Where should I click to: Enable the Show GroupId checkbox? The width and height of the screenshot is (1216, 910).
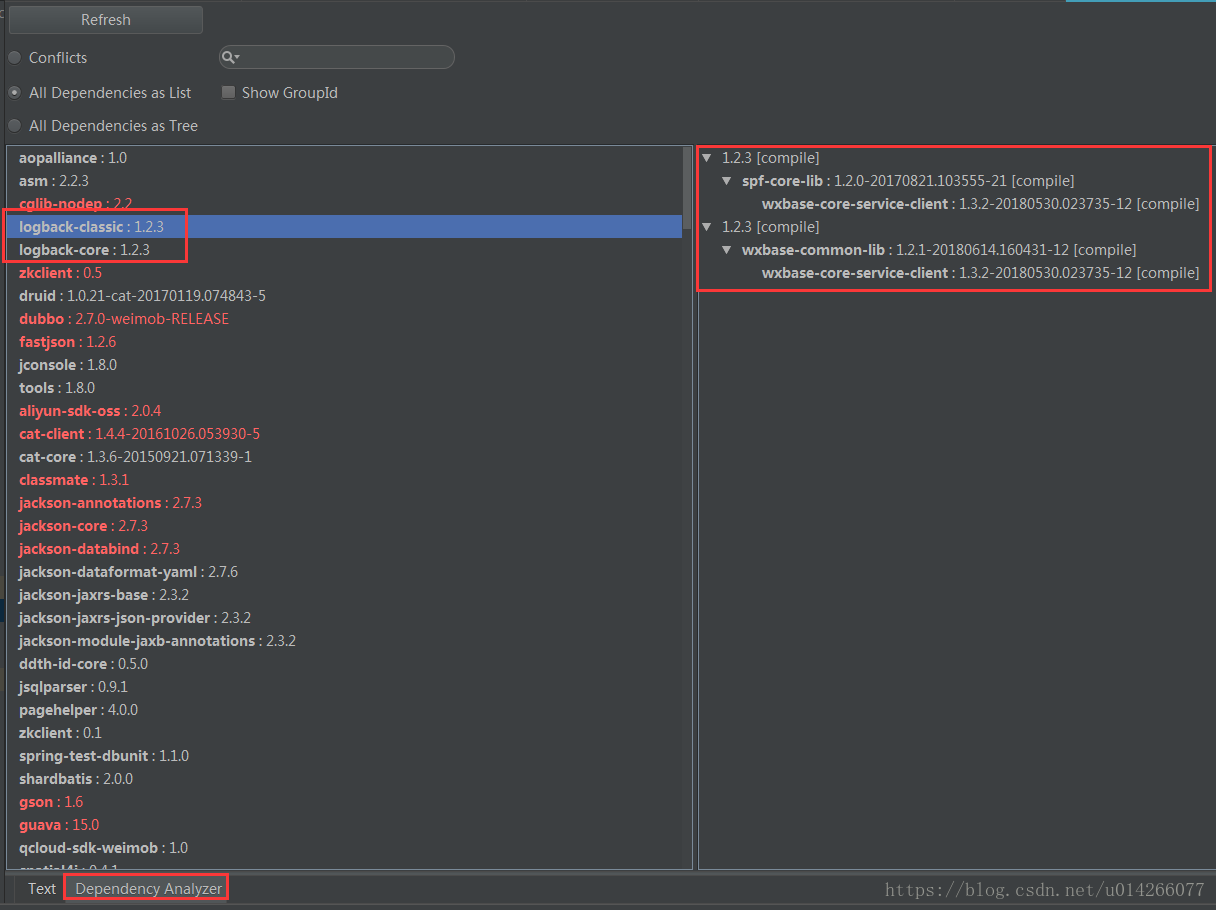click(229, 93)
